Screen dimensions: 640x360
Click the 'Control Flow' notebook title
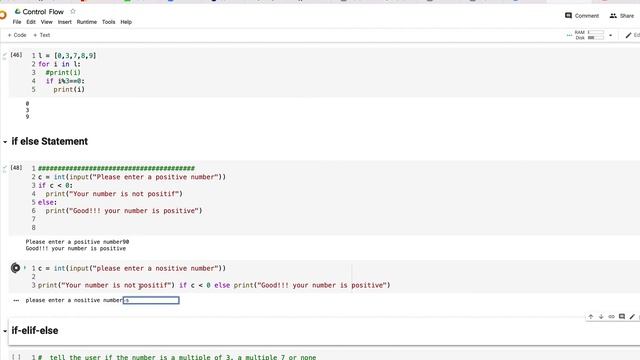click(43, 12)
